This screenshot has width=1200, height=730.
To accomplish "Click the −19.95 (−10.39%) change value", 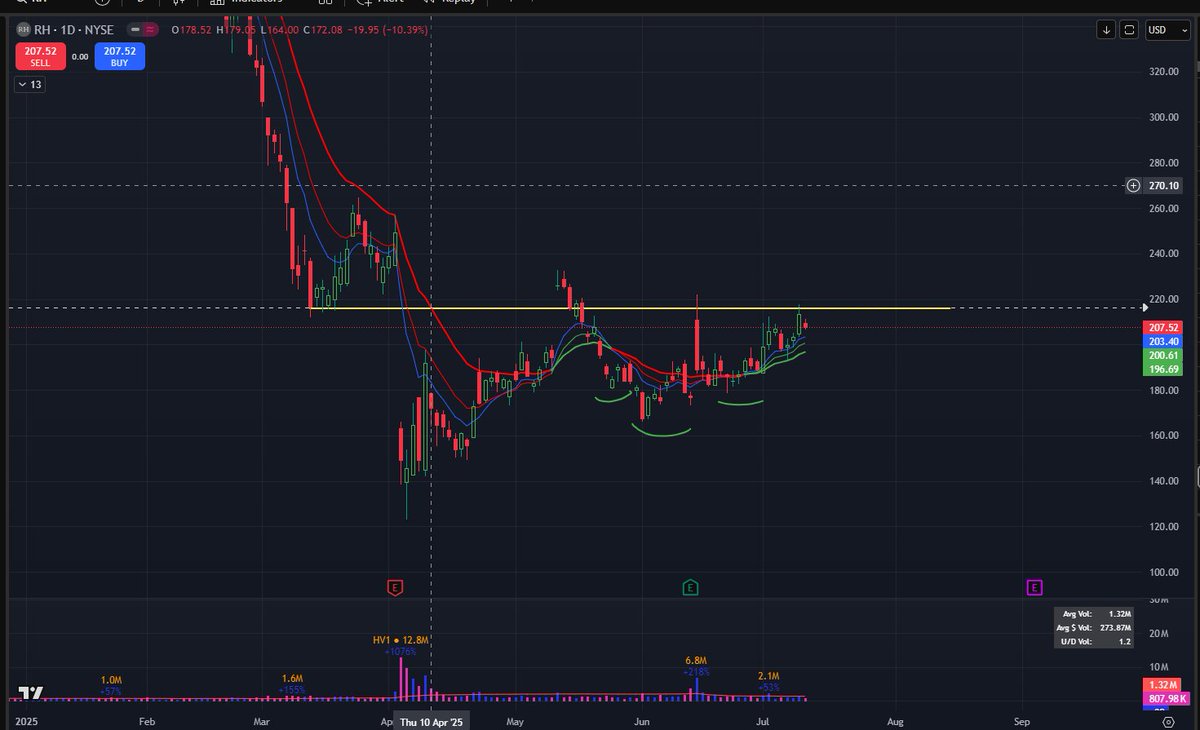I will pos(389,30).
